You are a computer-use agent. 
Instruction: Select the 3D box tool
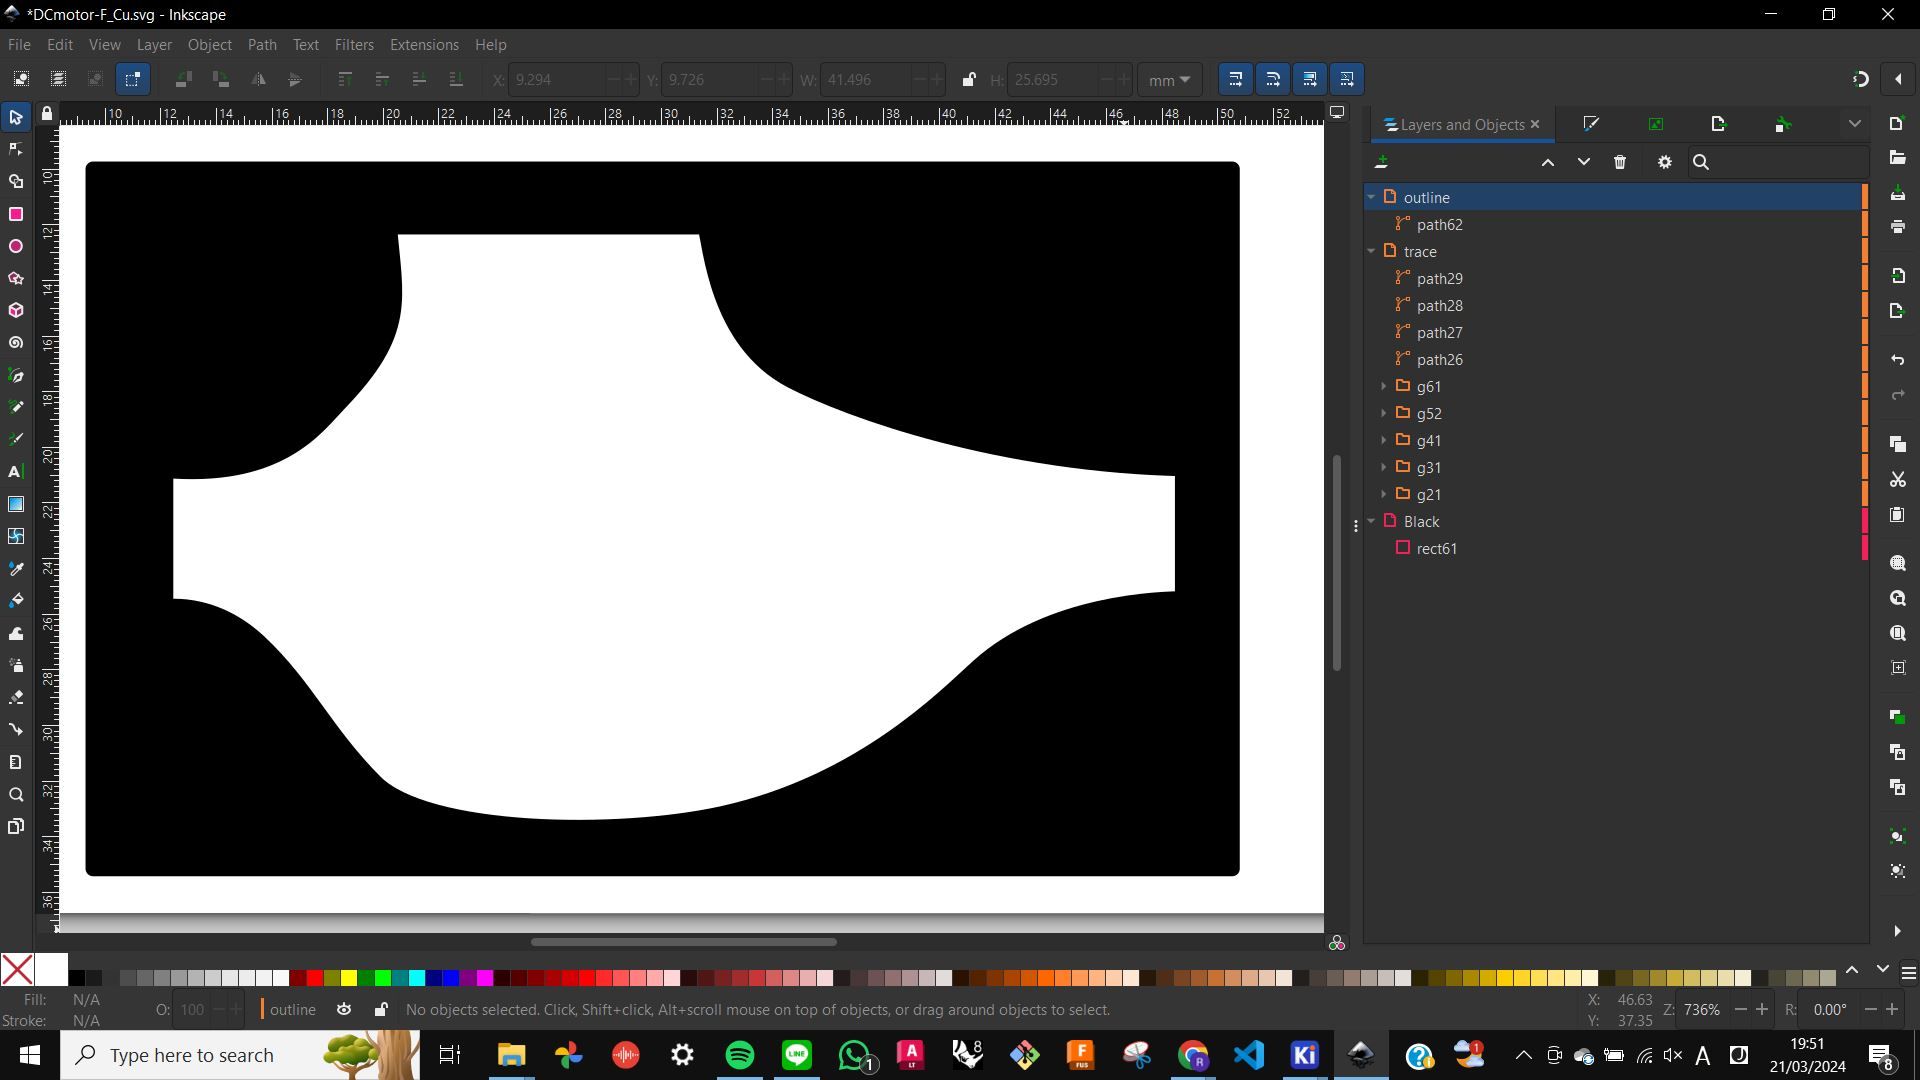16,311
